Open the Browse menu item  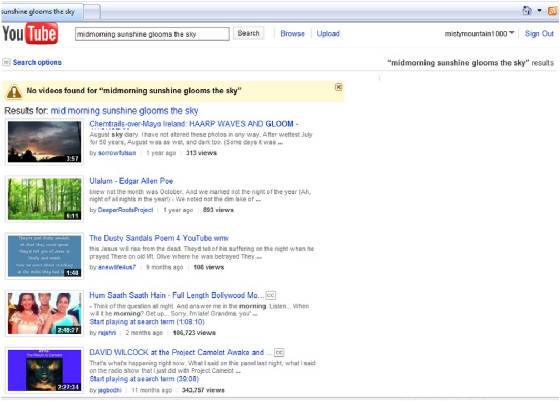tap(292, 34)
